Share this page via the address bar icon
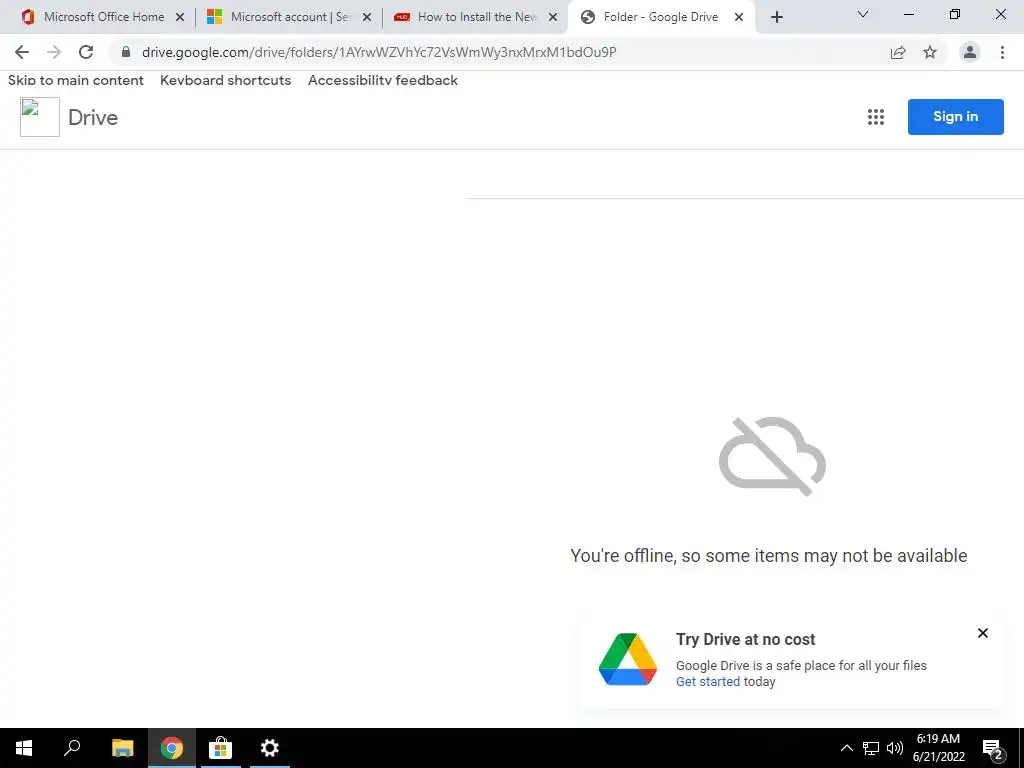 coord(898,52)
